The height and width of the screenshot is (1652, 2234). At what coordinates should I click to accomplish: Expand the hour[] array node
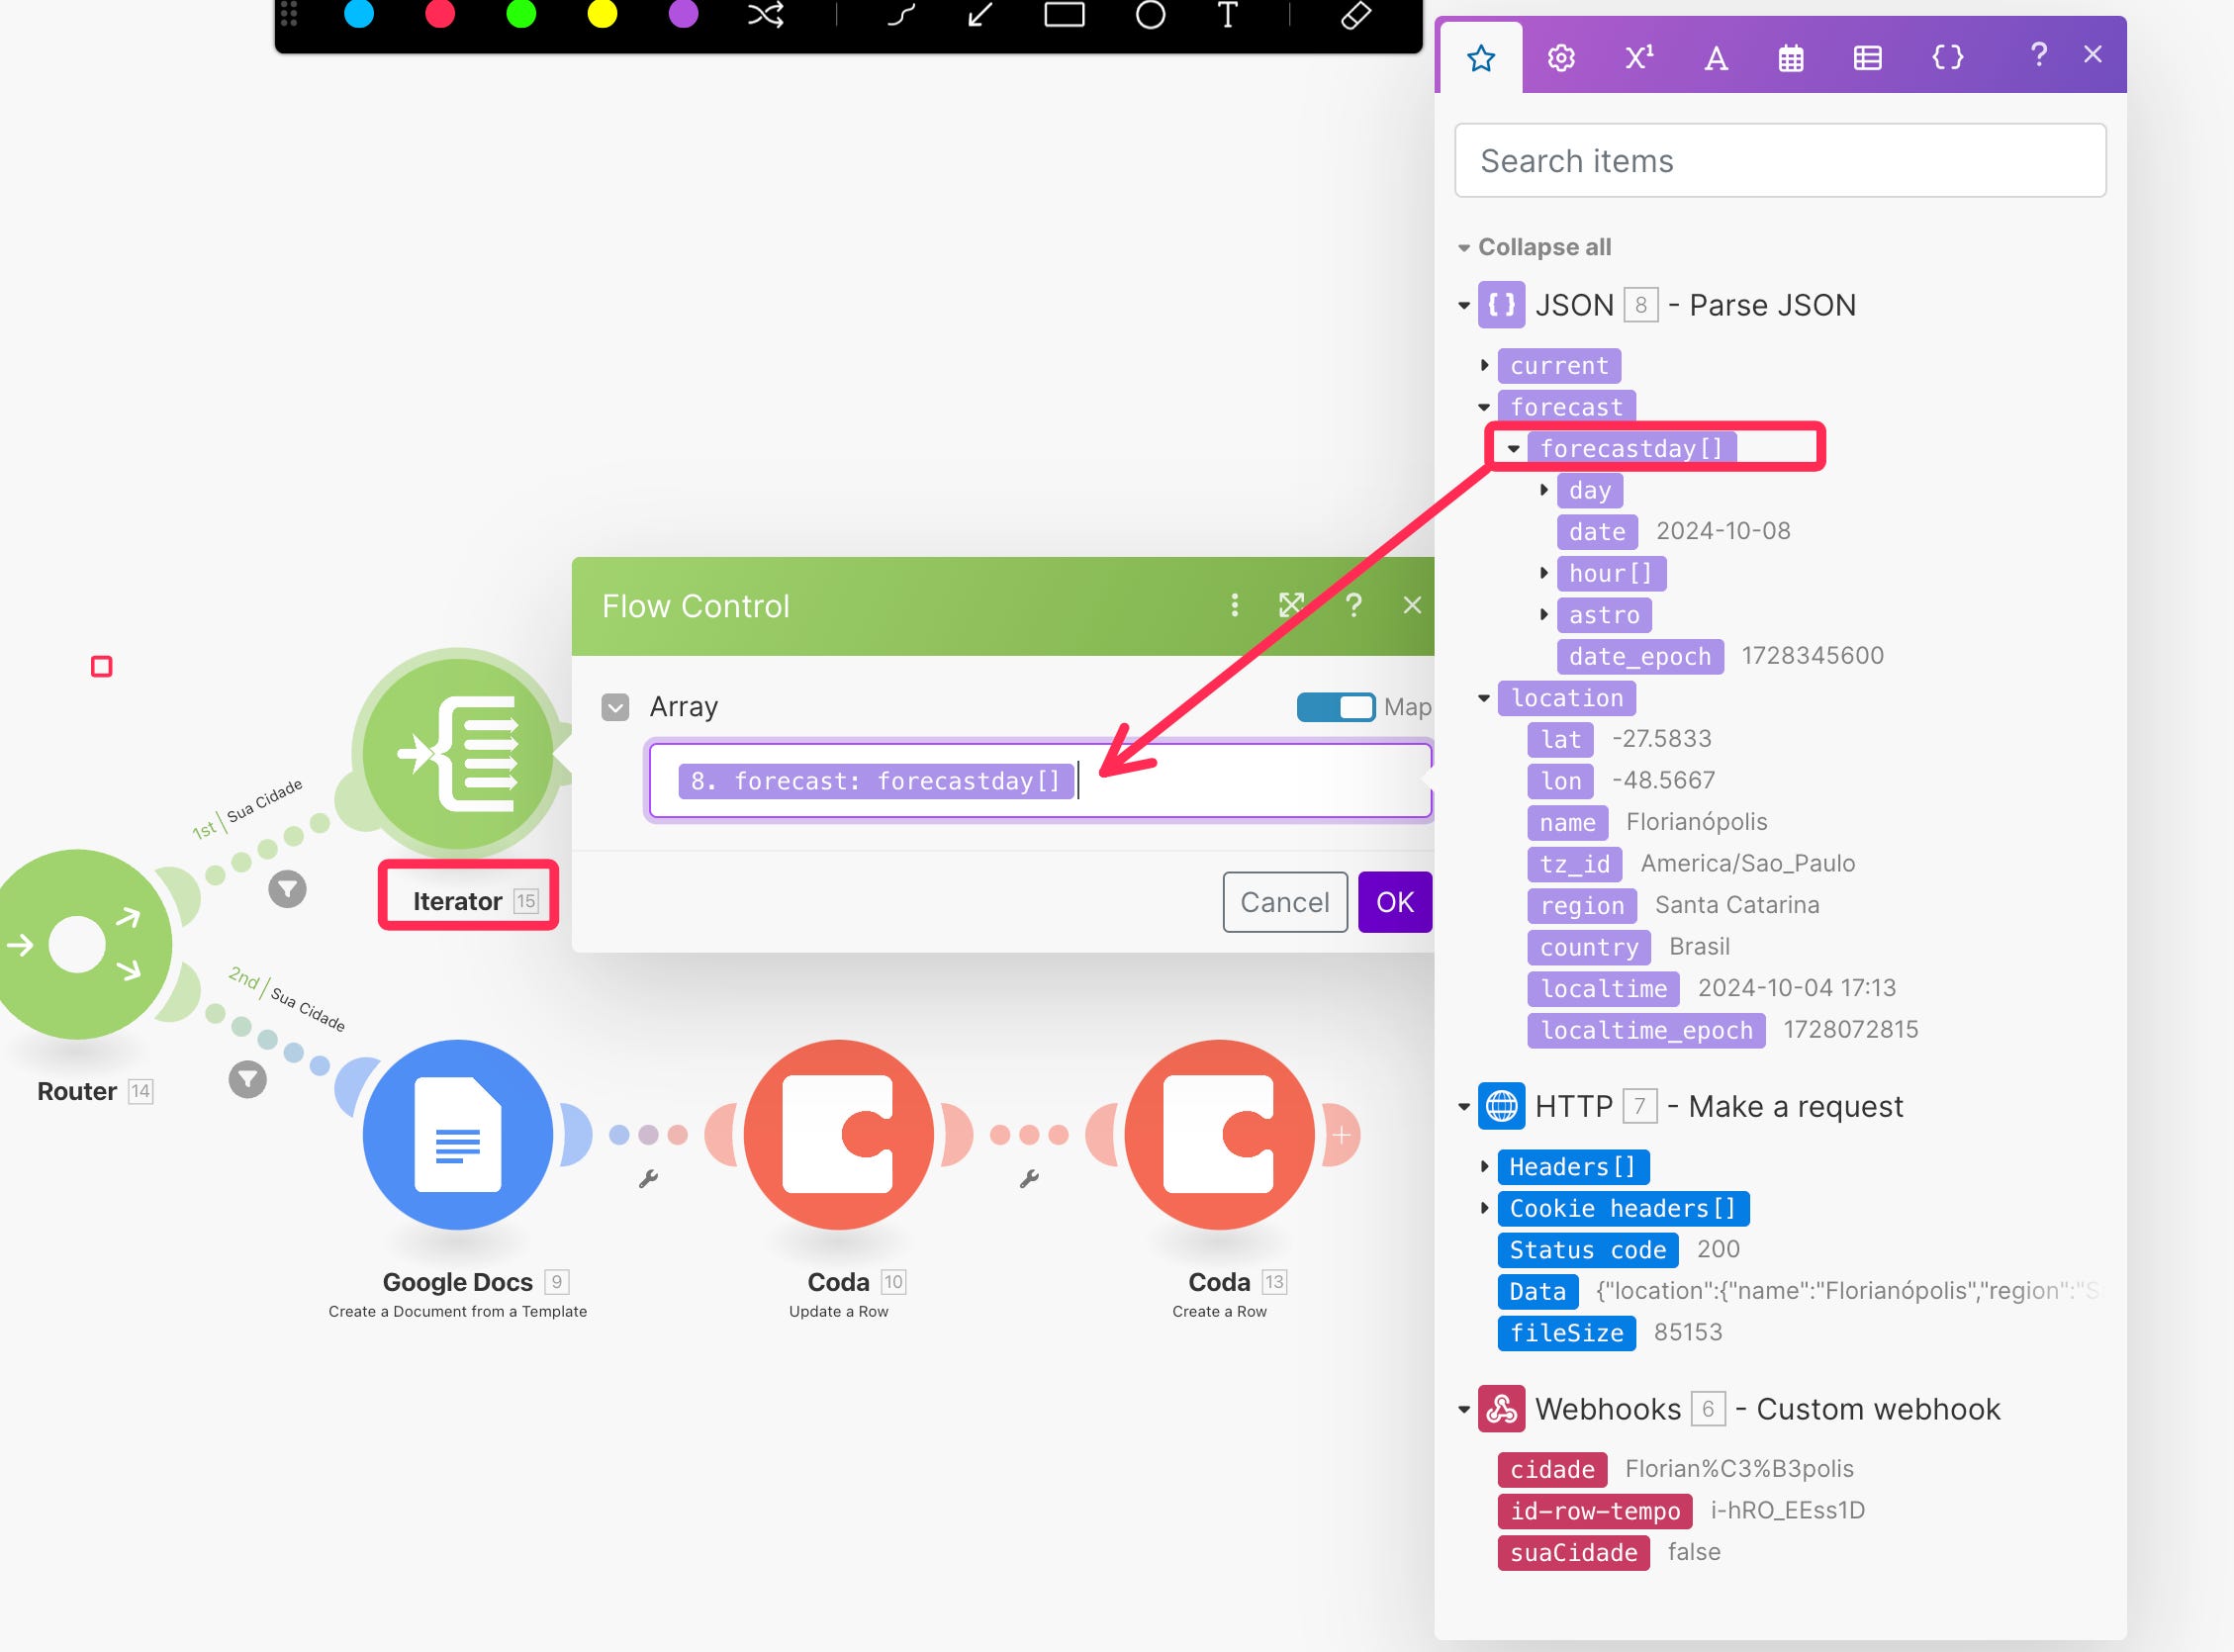point(1544,573)
